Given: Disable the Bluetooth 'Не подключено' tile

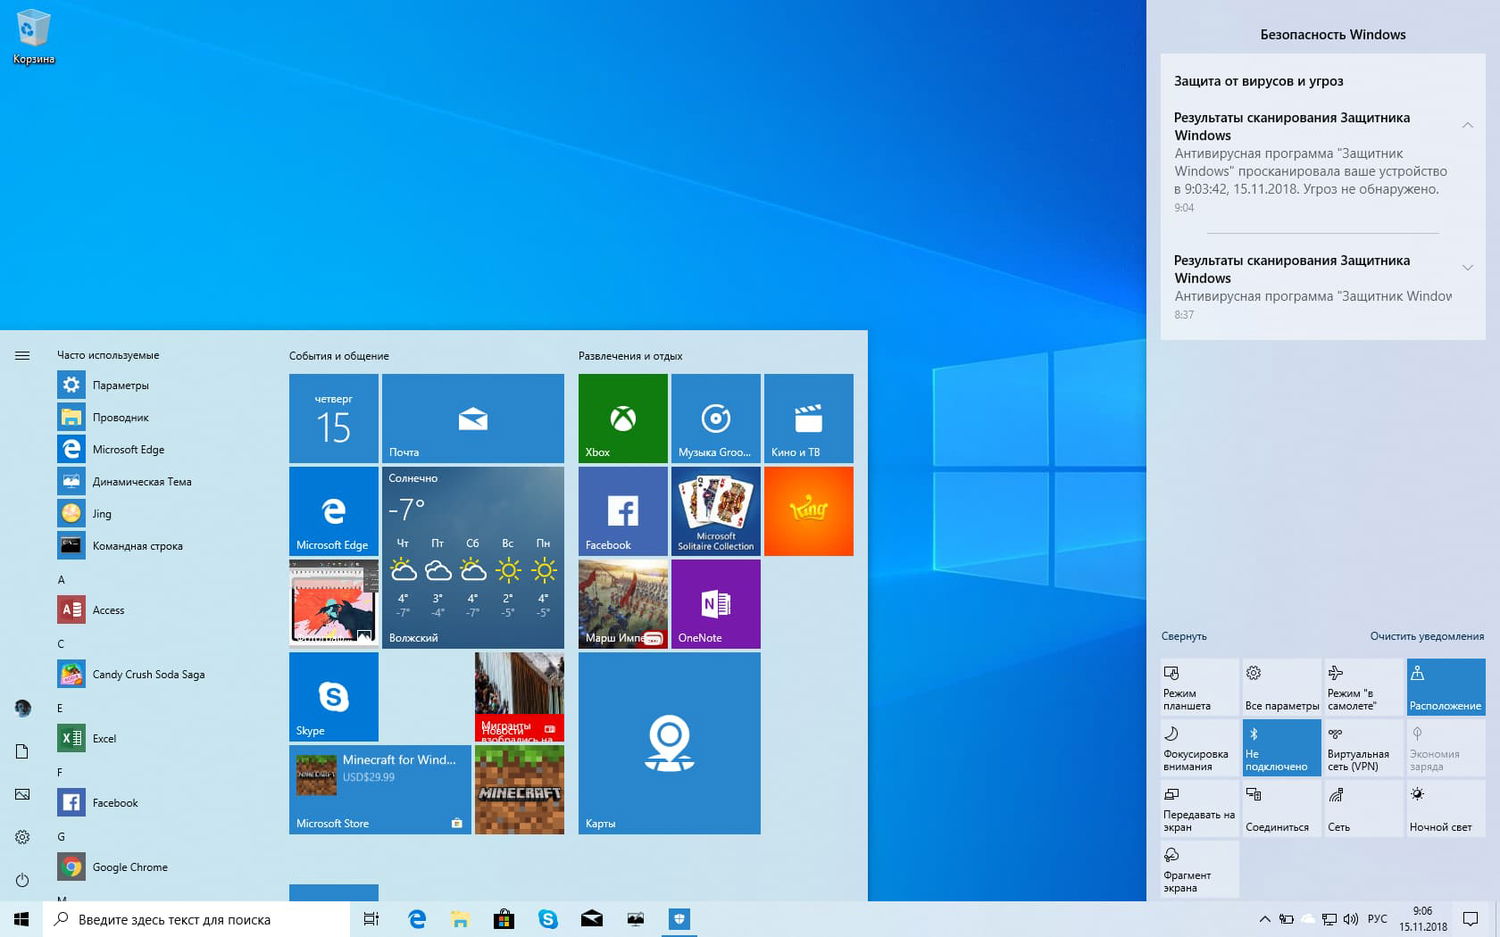Looking at the screenshot, I should [1281, 747].
